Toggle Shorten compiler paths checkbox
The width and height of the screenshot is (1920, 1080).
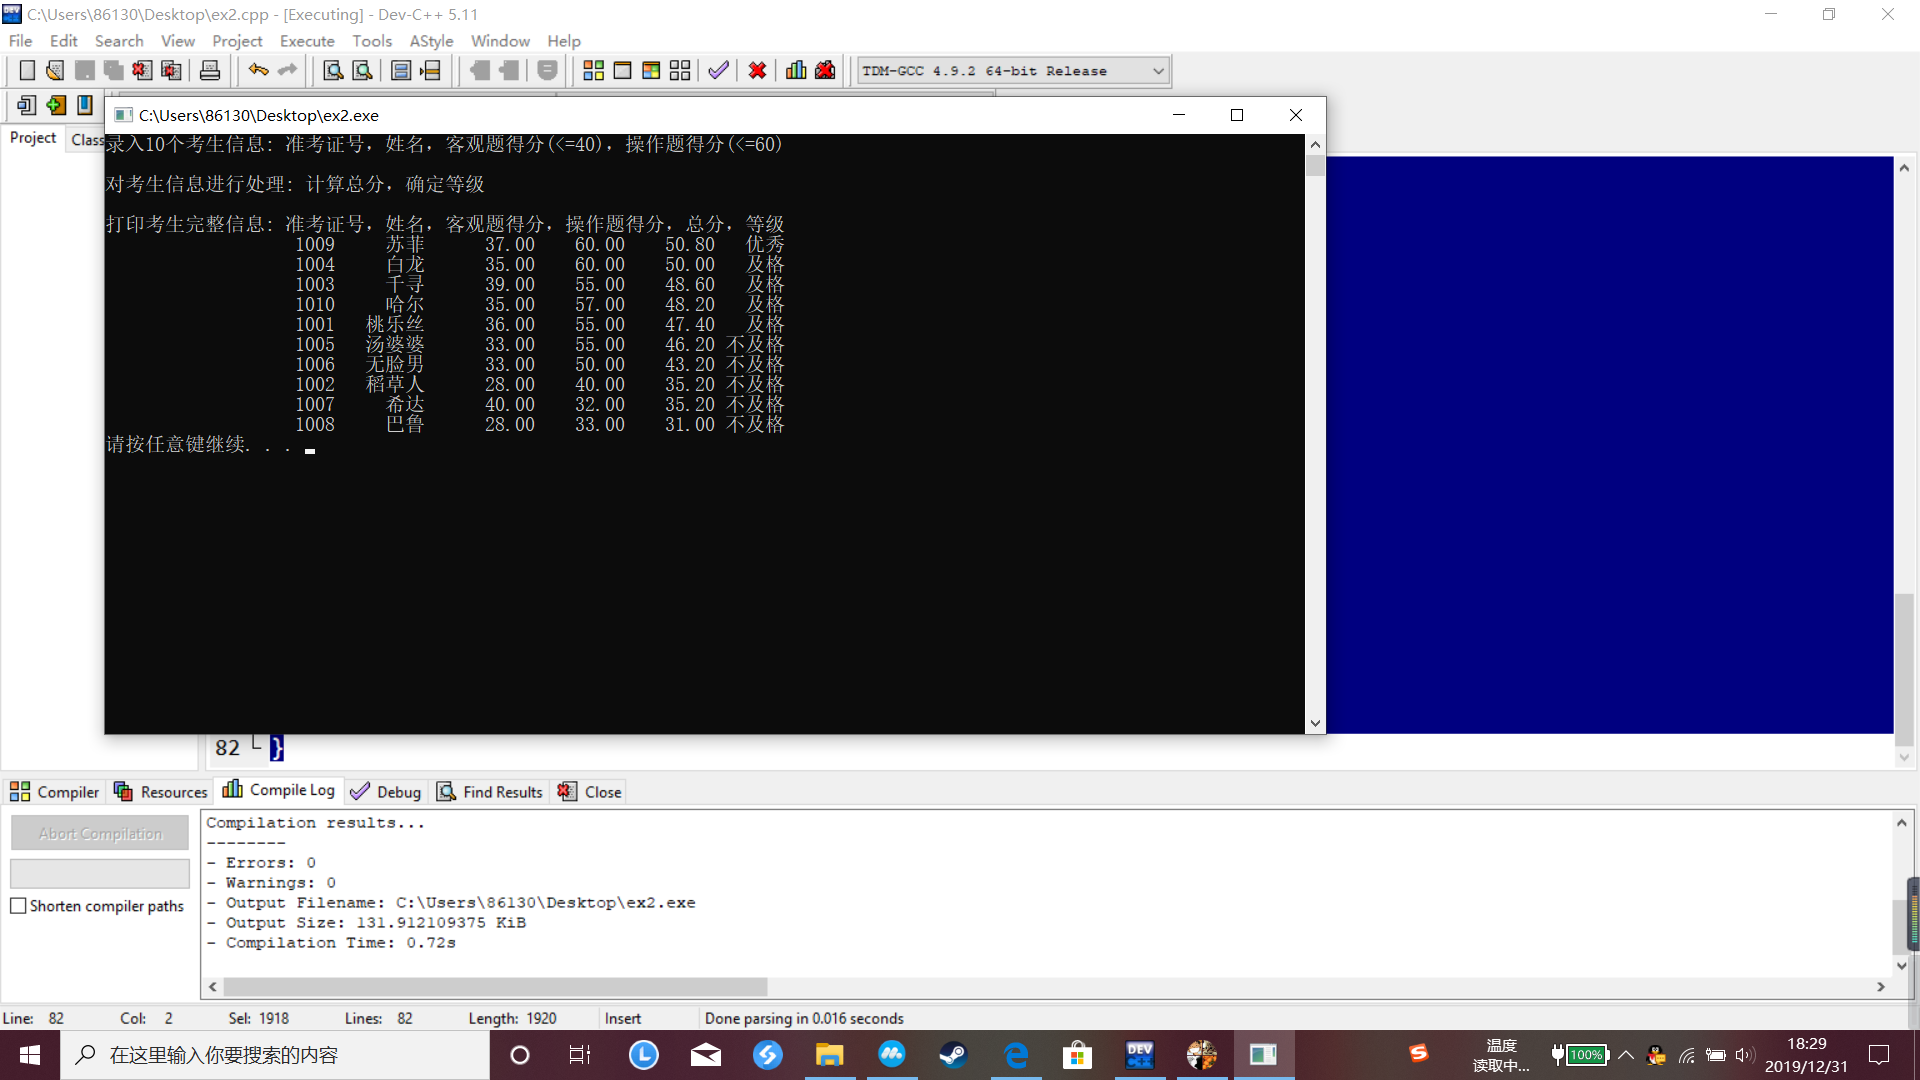pos(18,906)
